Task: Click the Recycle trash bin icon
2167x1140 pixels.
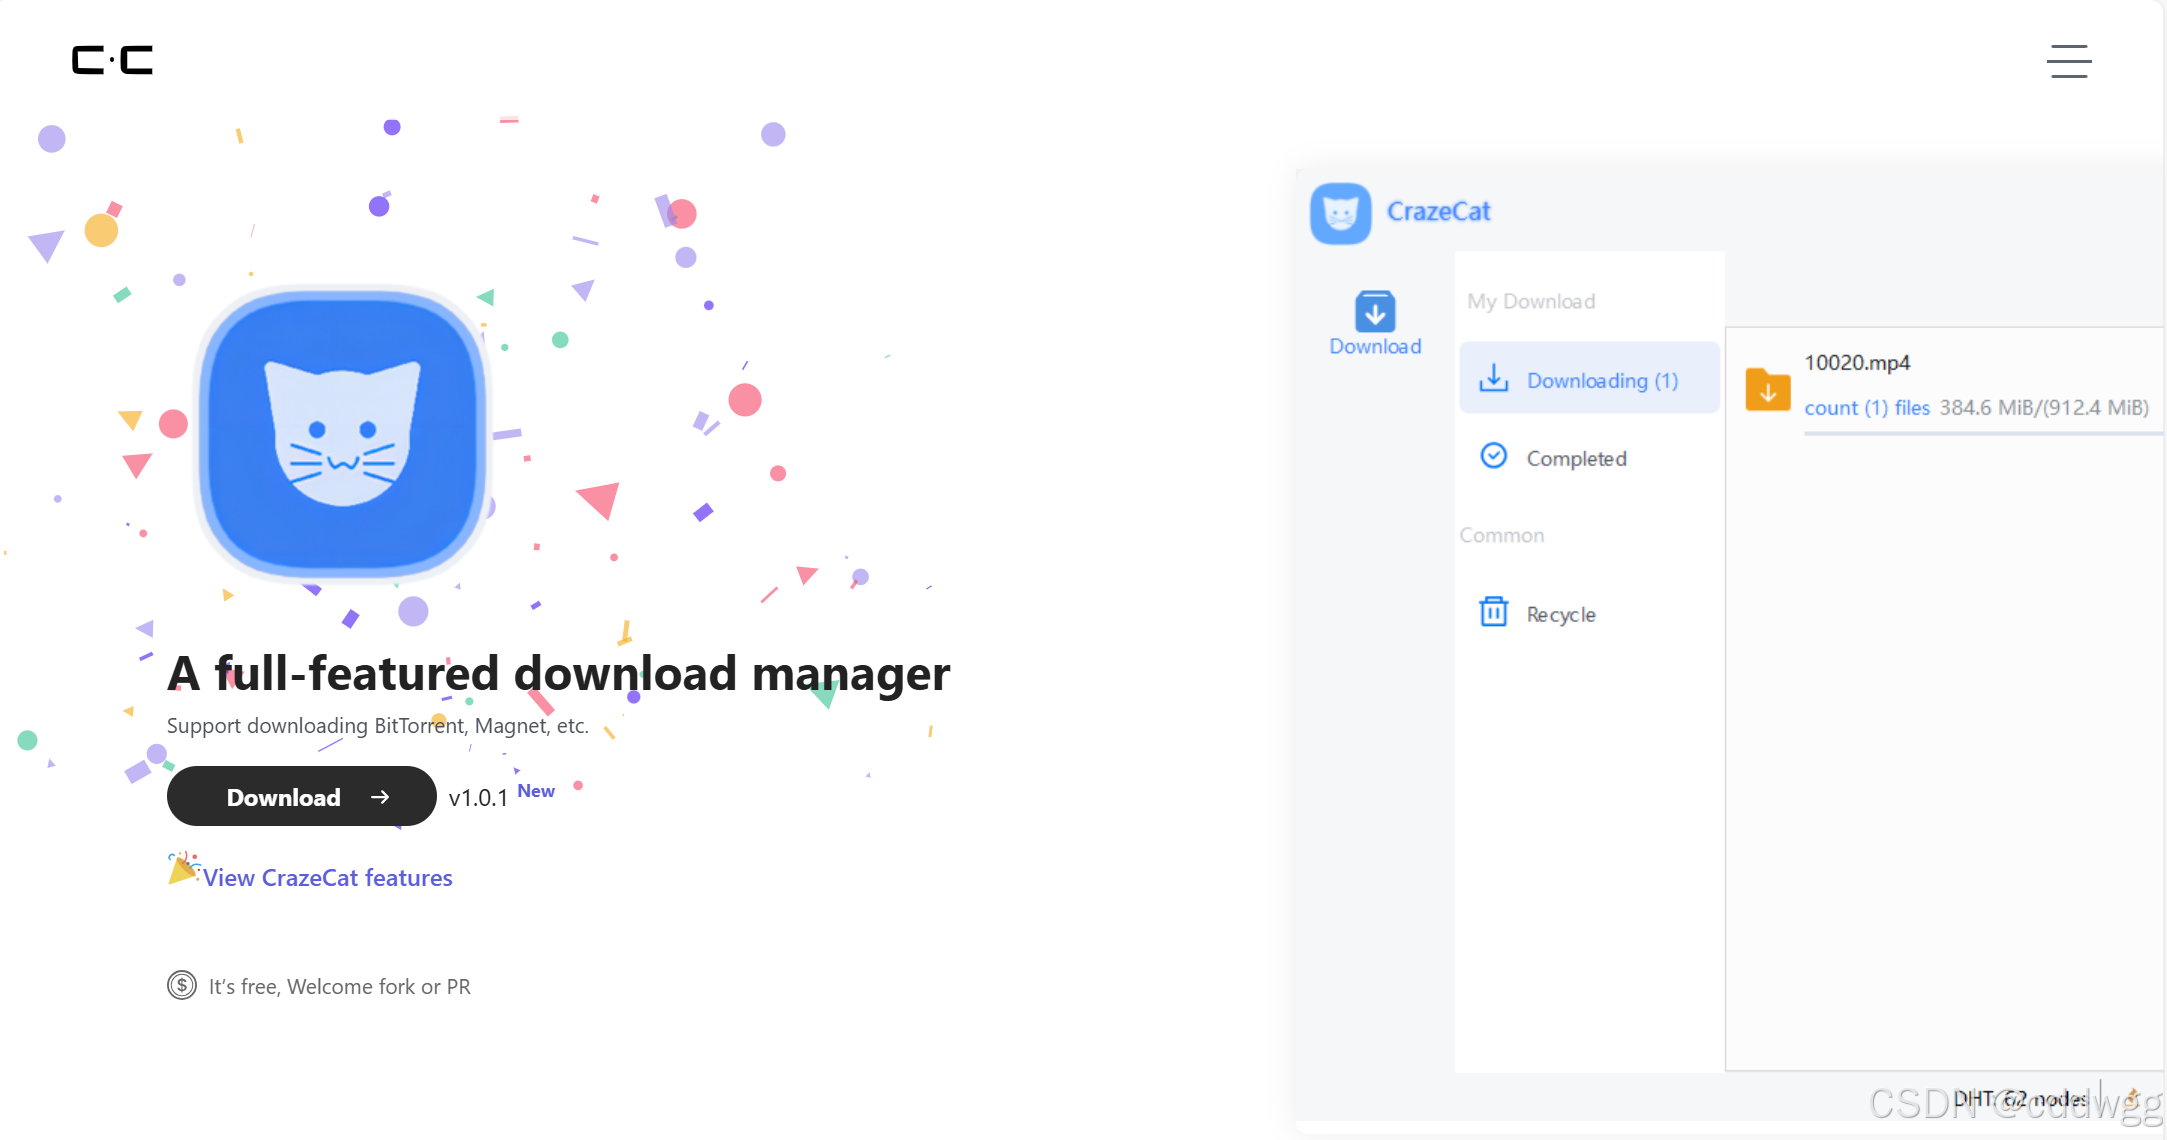Action: tap(1493, 611)
